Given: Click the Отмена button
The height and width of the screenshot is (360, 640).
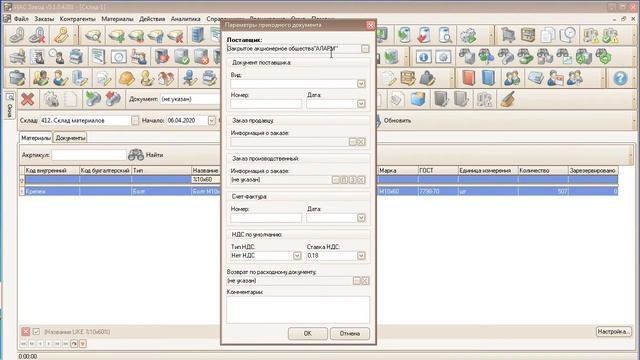Looking at the screenshot, I should click(x=350, y=333).
